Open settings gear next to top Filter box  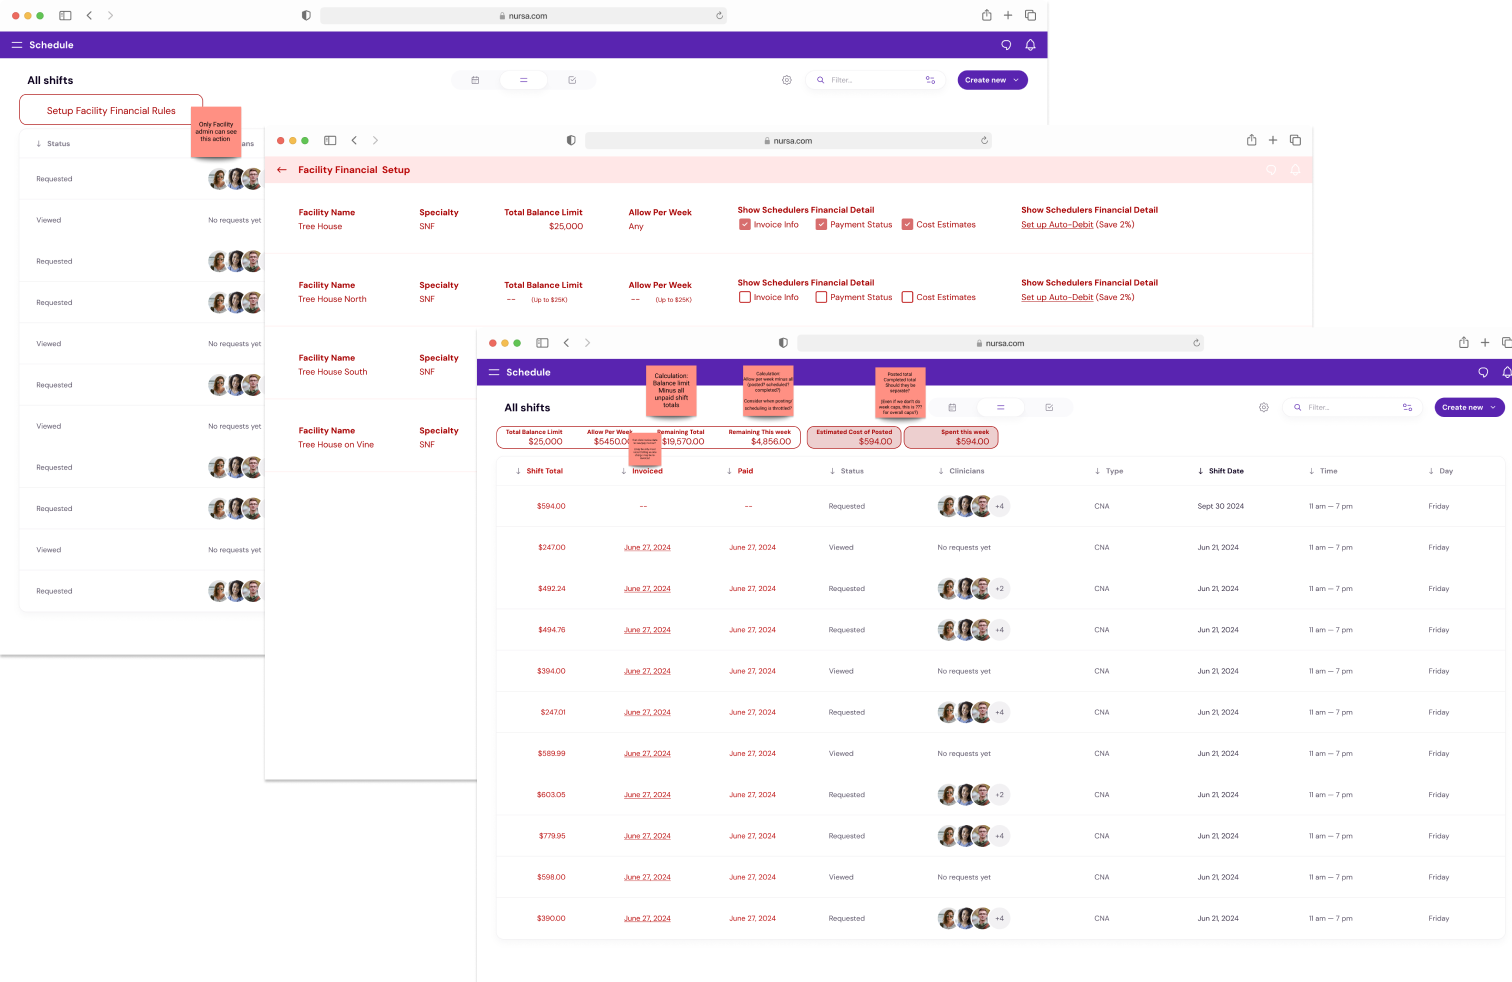[x=787, y=80]
